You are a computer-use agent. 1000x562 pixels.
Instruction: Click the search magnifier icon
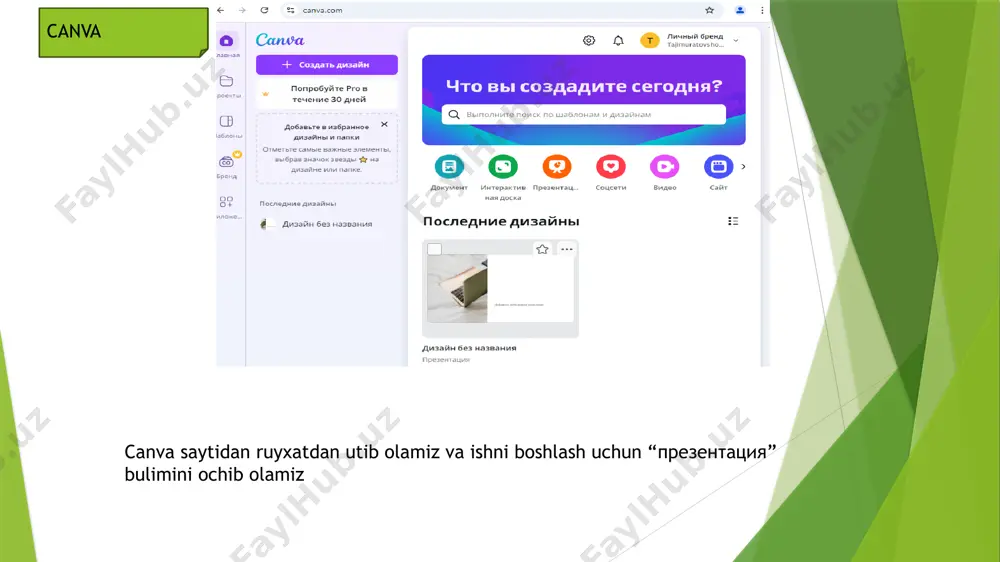(x=453, y=115)
